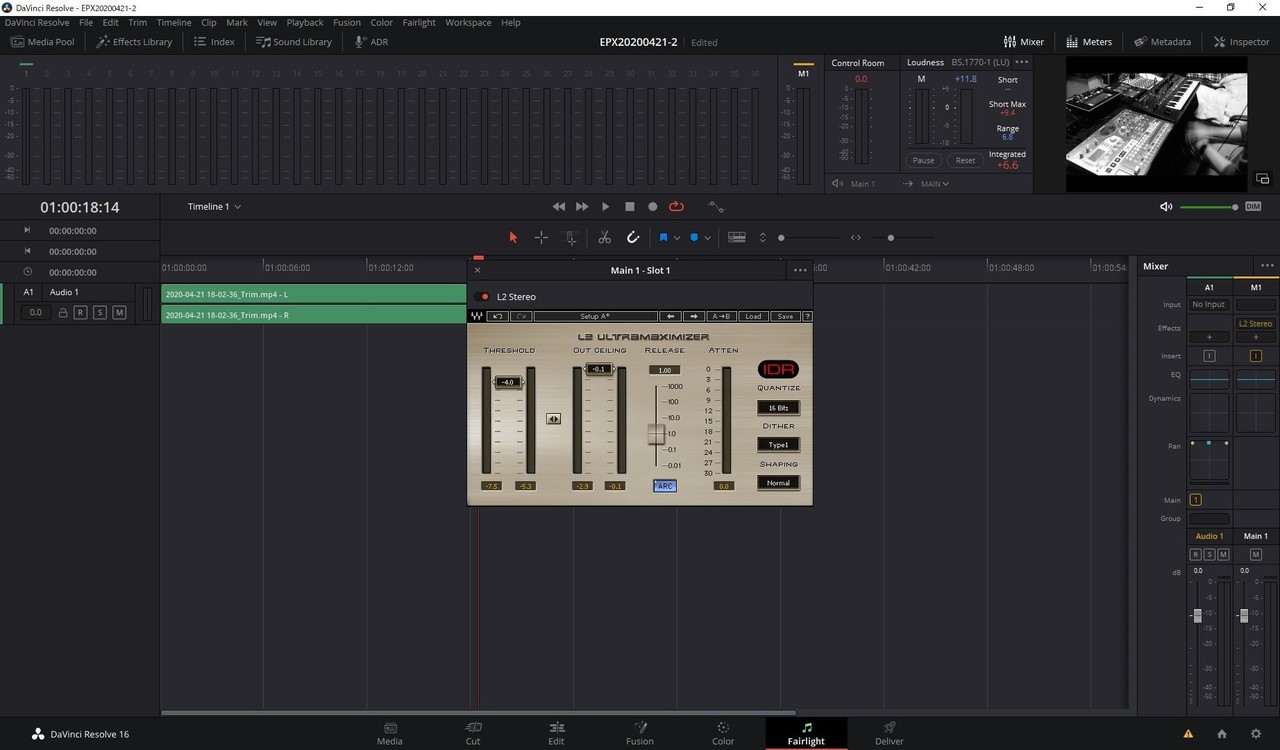The image size is (1280, 750).
Task: Redo in the L2 plugin toolbar
Action: point(521,316)
